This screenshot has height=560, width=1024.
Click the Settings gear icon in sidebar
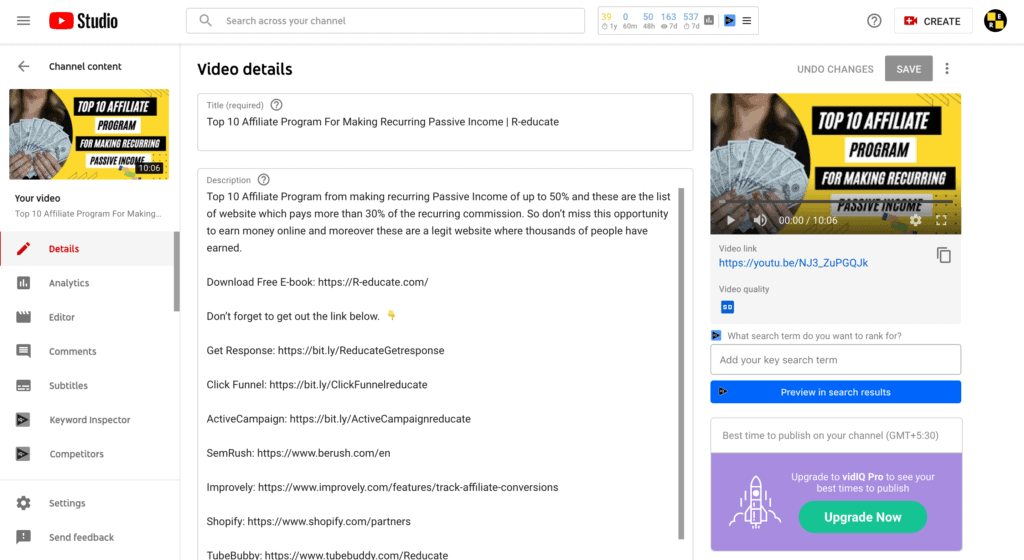(x=24, y=503)
